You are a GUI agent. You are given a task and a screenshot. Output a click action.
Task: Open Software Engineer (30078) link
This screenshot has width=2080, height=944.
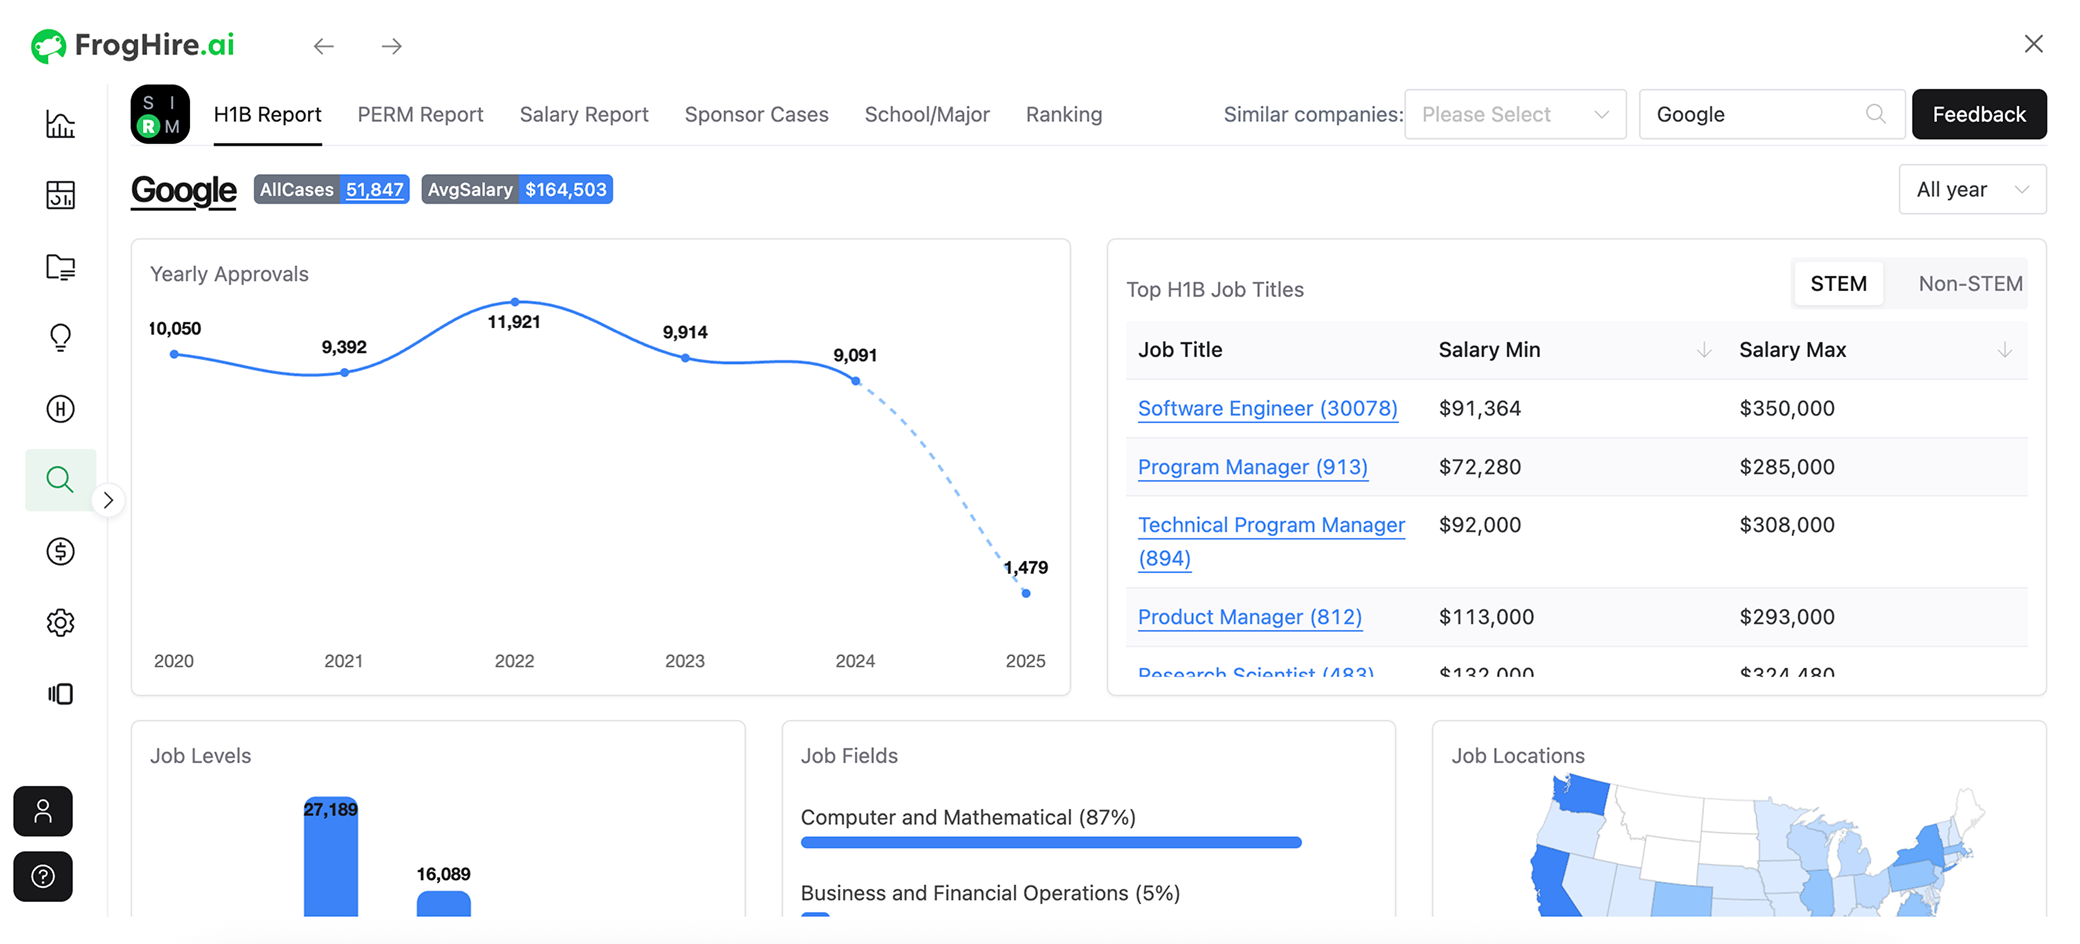(1267, 409)
